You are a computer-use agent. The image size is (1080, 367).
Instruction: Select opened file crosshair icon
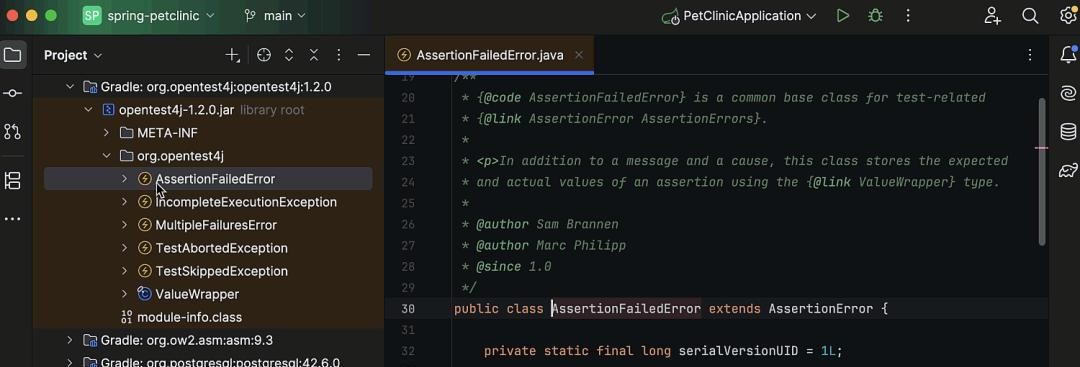tap(264, 55)
